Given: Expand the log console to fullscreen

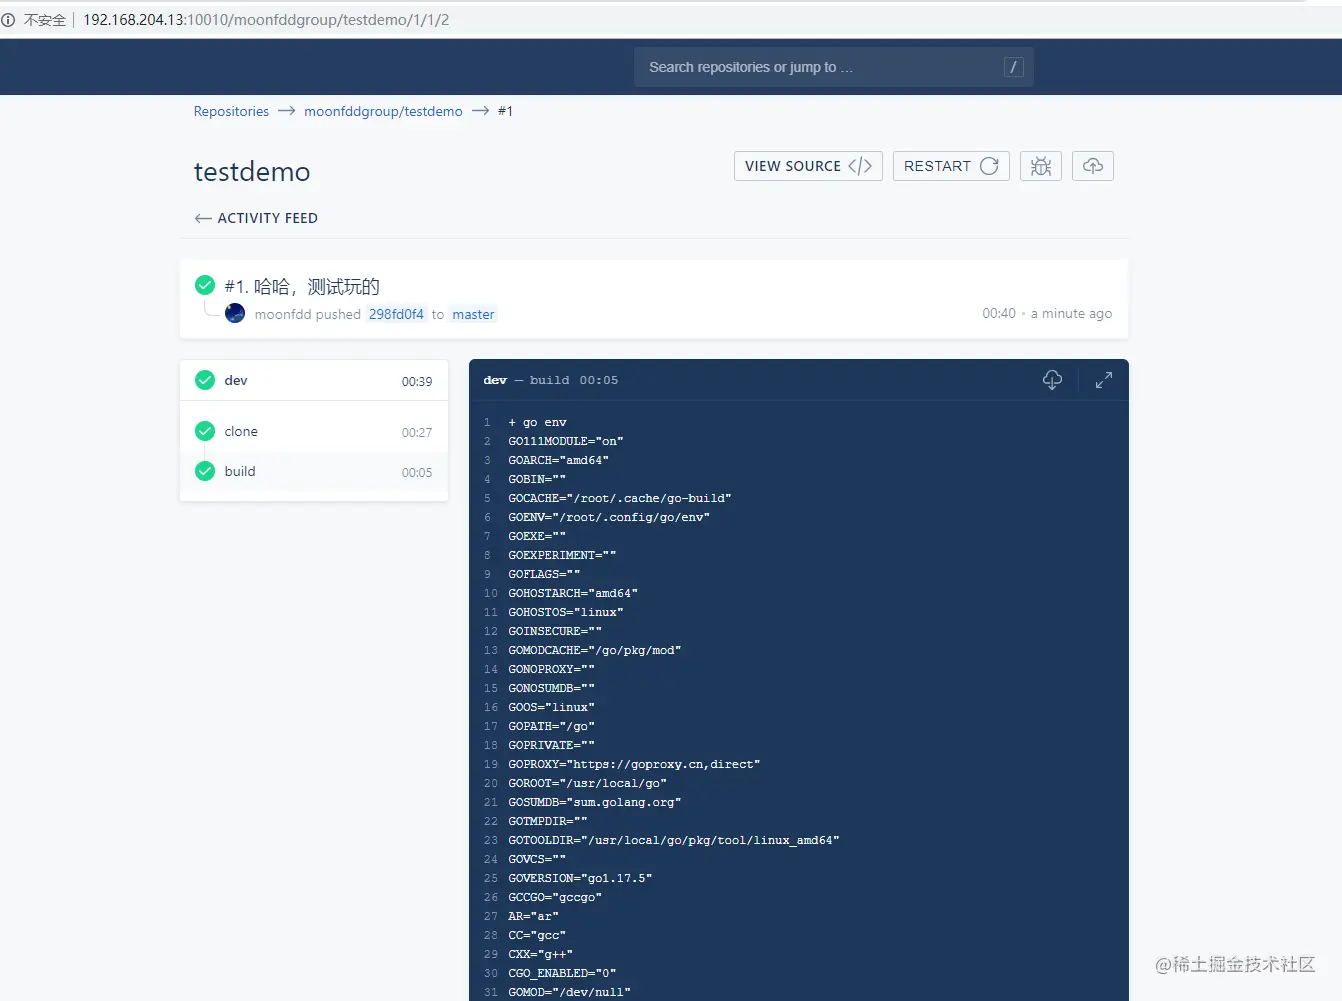Looking at the screenshot, I should 1103,380.
